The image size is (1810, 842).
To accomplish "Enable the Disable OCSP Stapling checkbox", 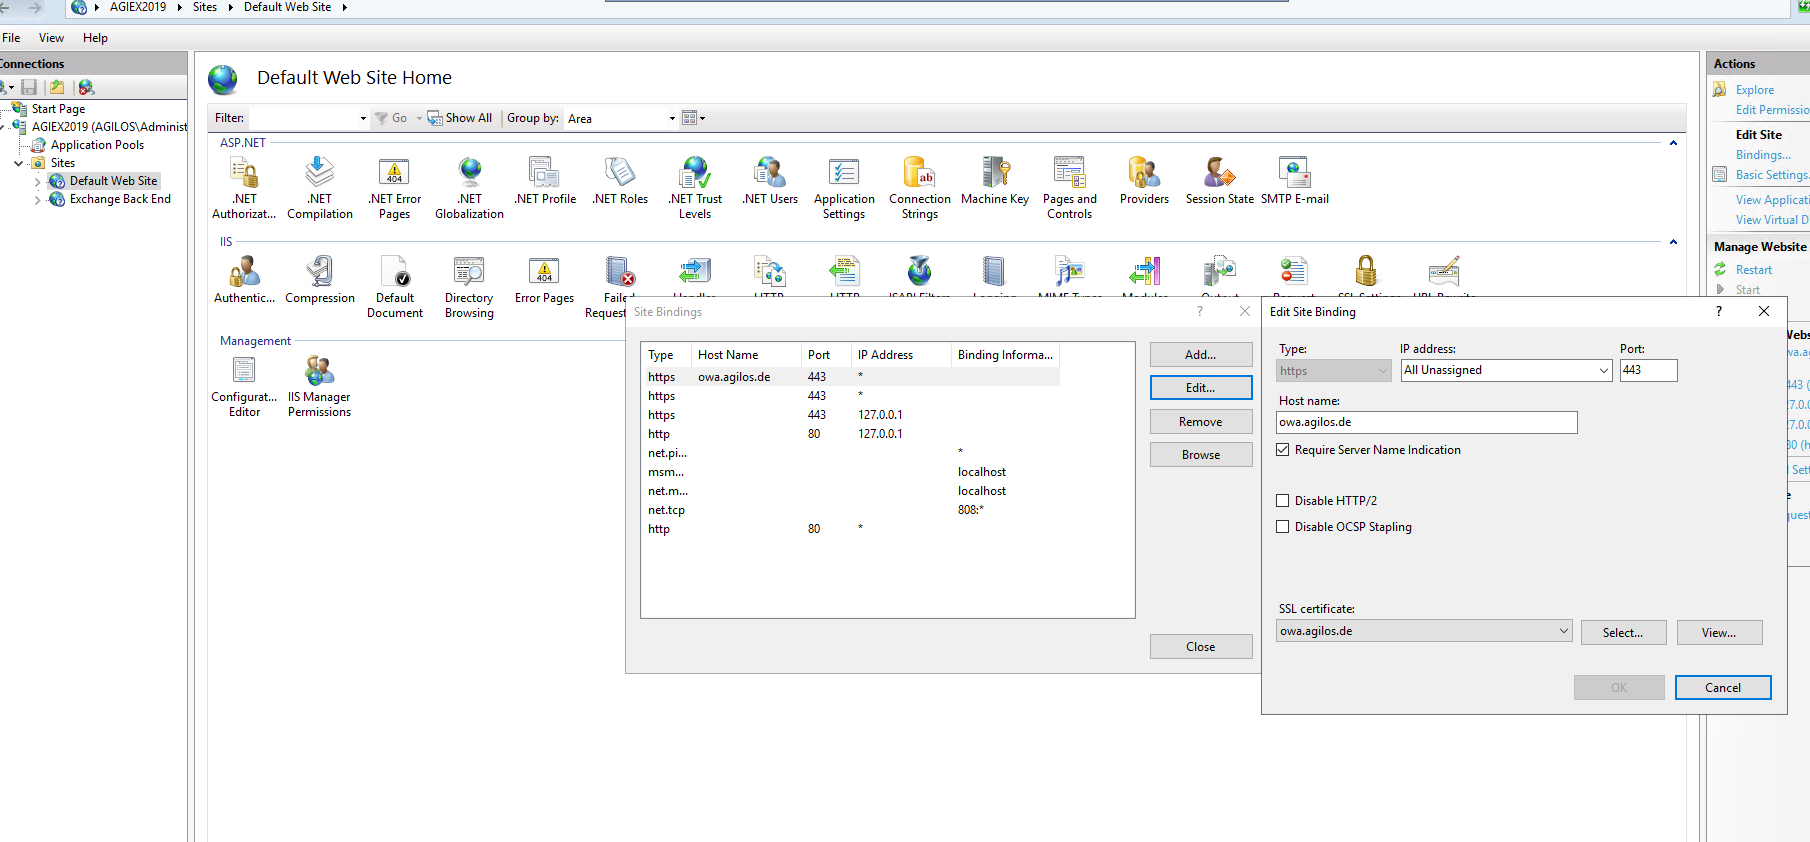I will click(1283, 527).
